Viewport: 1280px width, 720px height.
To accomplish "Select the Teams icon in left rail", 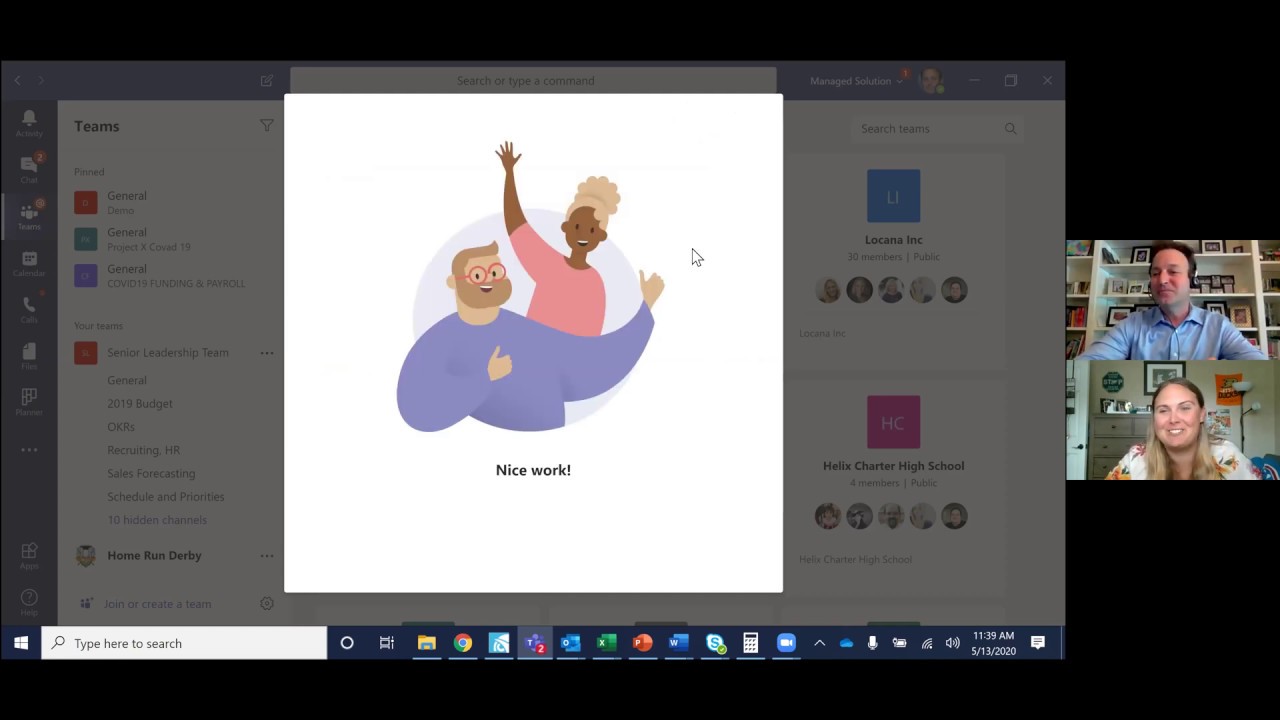I will [x=29, y=215].
